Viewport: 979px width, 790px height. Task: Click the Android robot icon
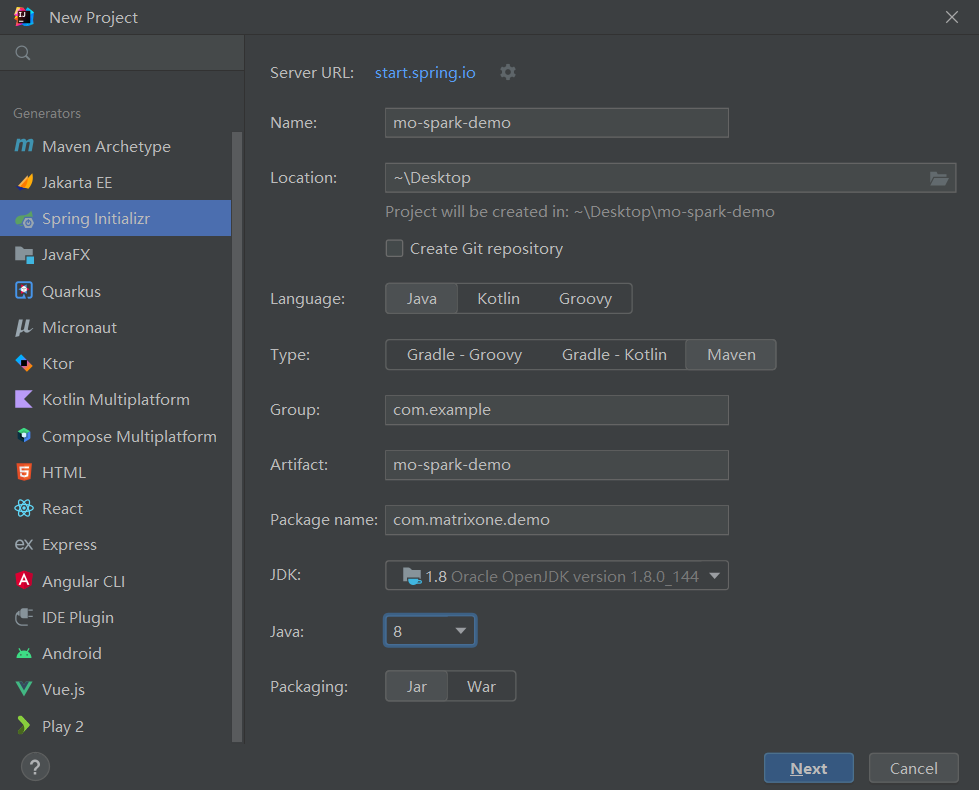coord(24,653)
